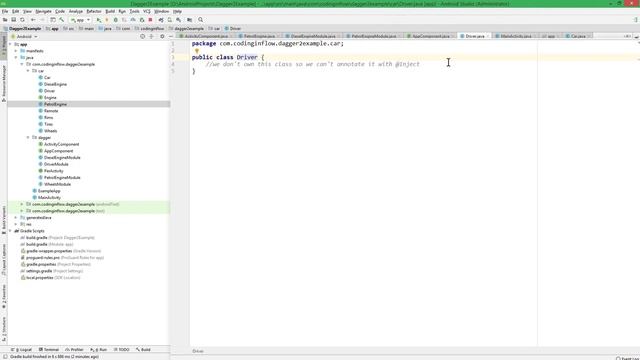Open the Profiler tool window
The height and width of the screenshot is (360, 640).
pyautogui.click(x=74, y=350)
